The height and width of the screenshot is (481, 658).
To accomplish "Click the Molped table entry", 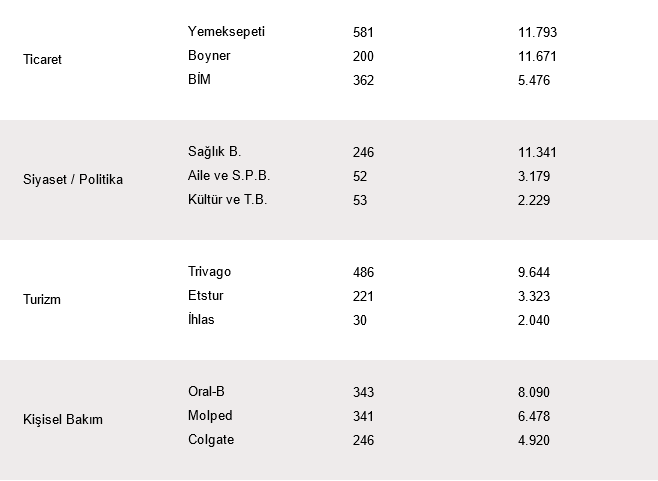I will coord(210,416).
